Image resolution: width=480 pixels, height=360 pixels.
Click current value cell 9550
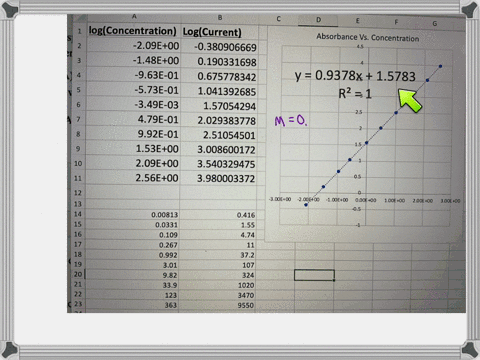(218, 305)
